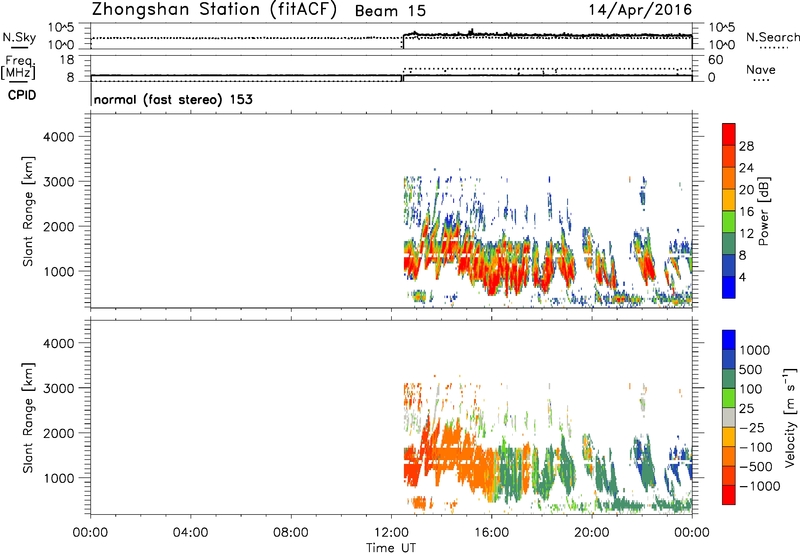Click the 'Power [dB]' colorbar label
This screenshot has height=554, width=800.
pyautogui.click(x=764, y=211)
